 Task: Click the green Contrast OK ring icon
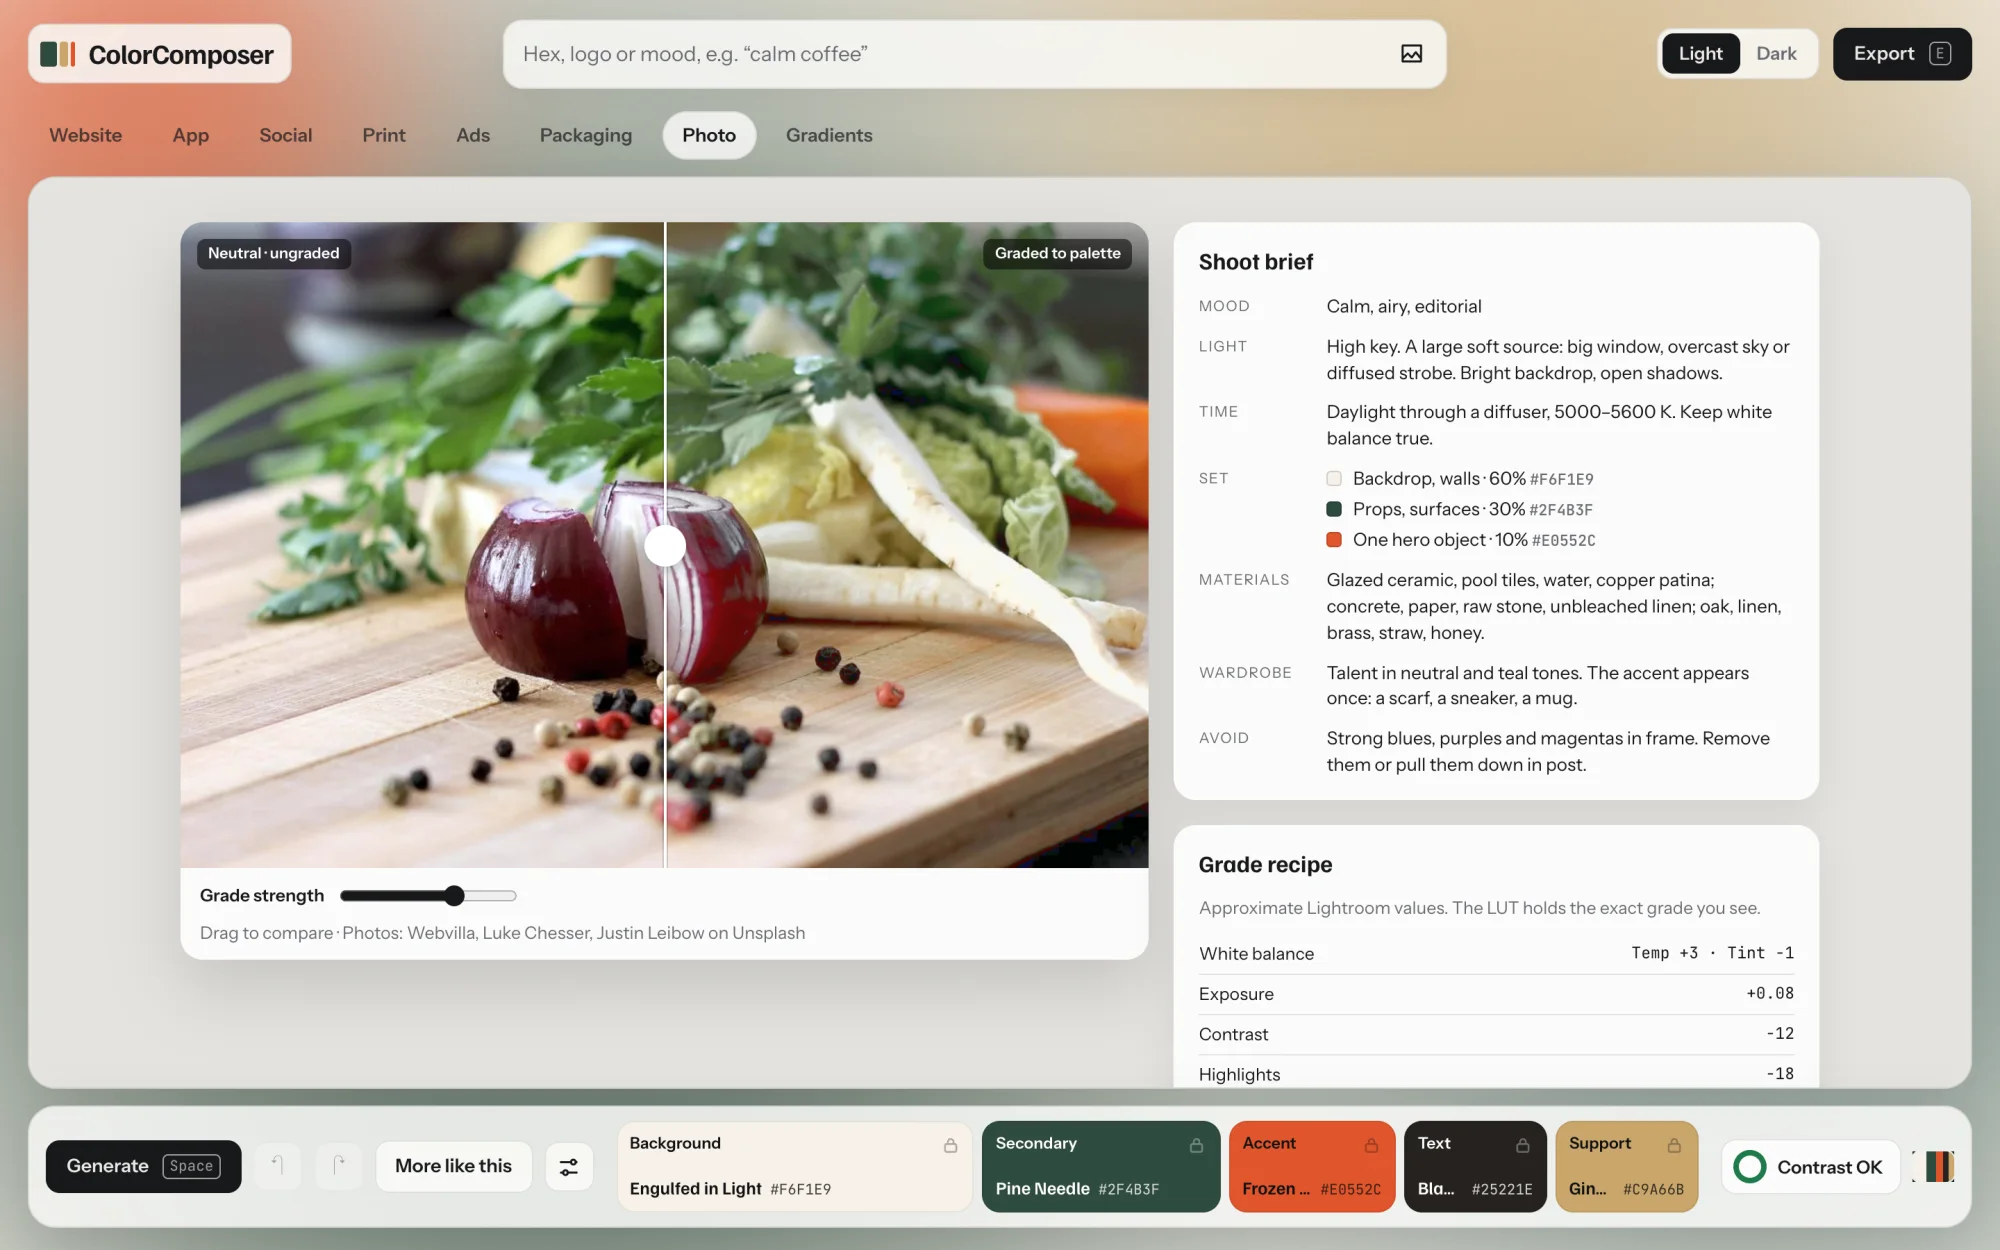(x=1750, y=1167)
